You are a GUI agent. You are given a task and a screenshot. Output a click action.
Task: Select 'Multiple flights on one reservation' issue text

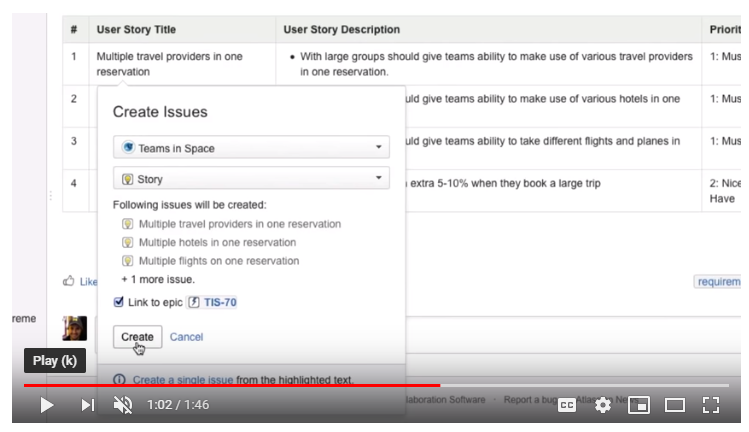pos(219,261)
